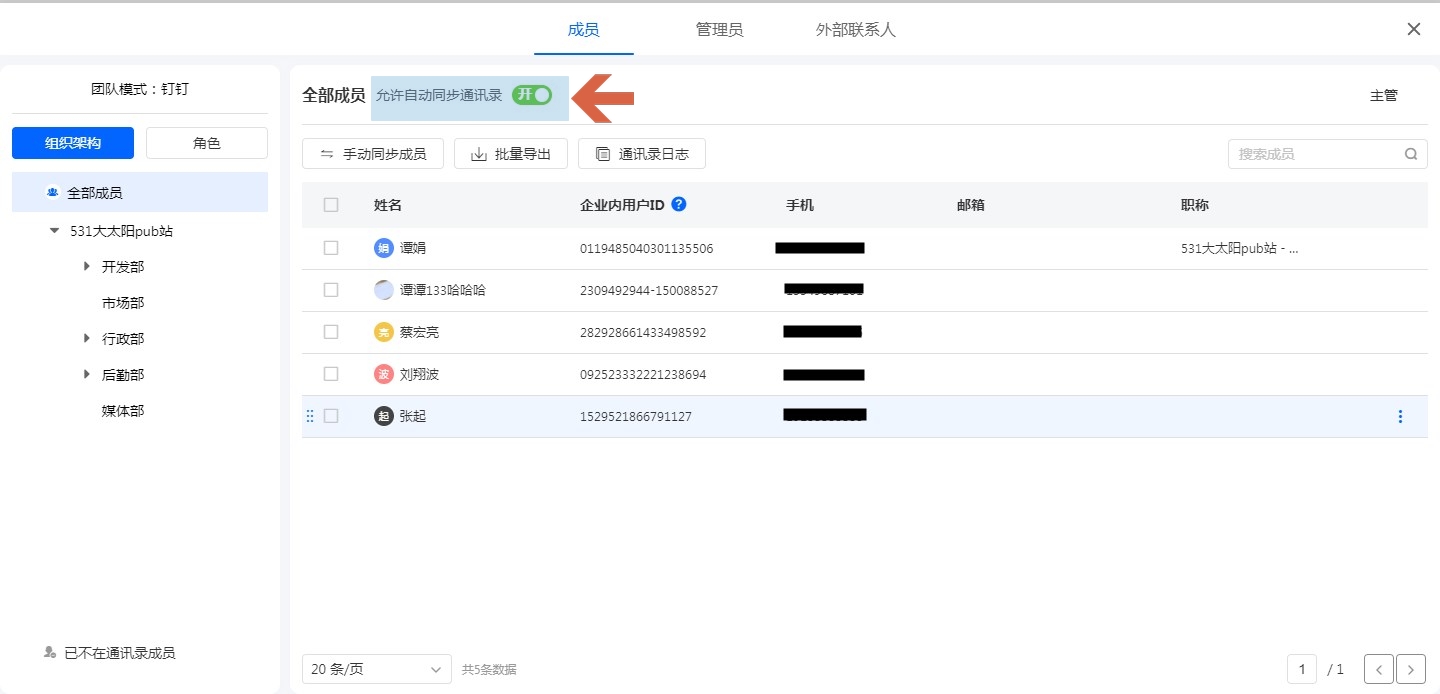Viewport: 1440px width, 694px height.
Task: Open the three-dot menu for 张起
Action: click(x=1400, y=416)
